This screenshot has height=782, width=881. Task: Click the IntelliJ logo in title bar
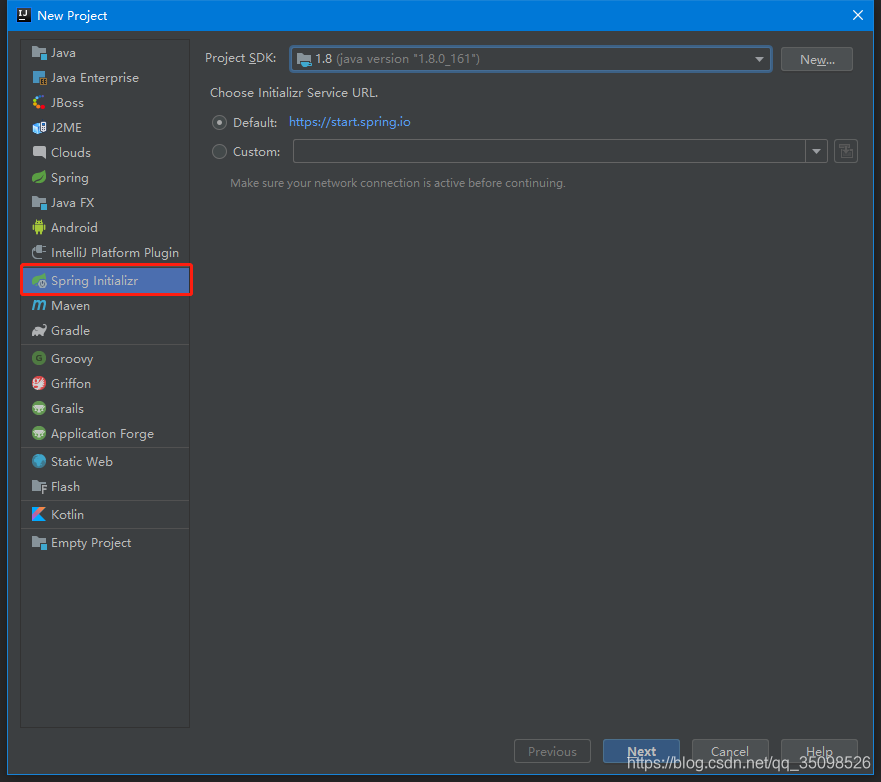pyautogui.click(x=24, y=15)
